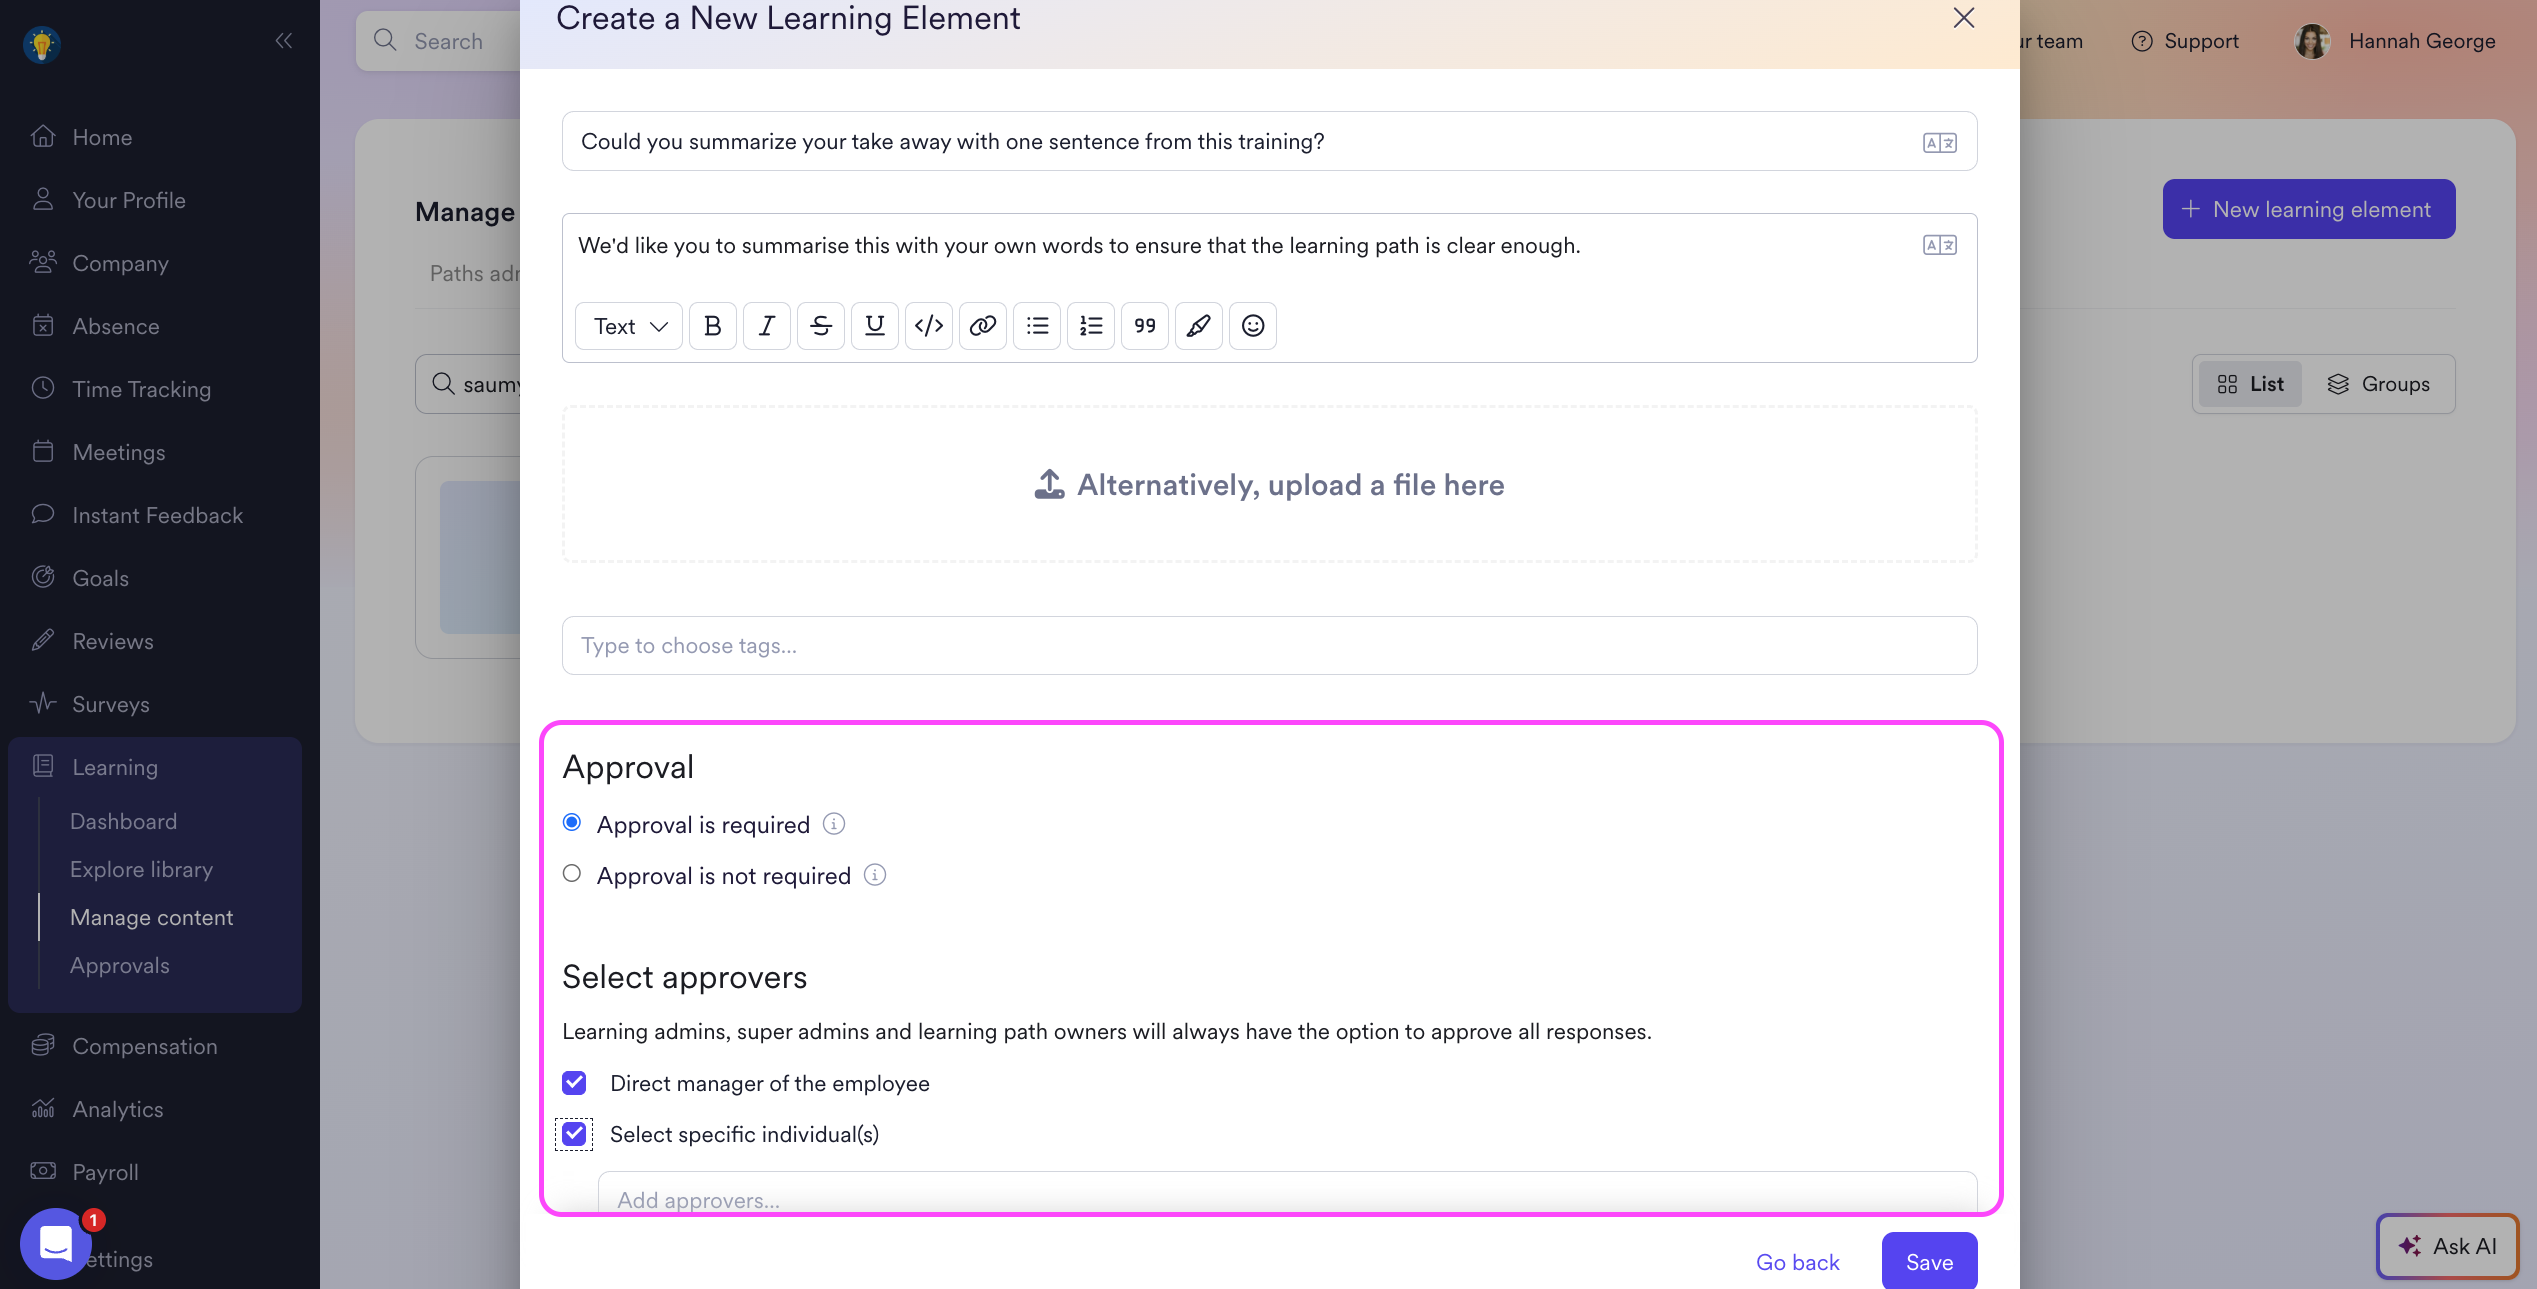Open the Text style dropdown
The height and width of the screenshot is (1289, 2537).
629,326
